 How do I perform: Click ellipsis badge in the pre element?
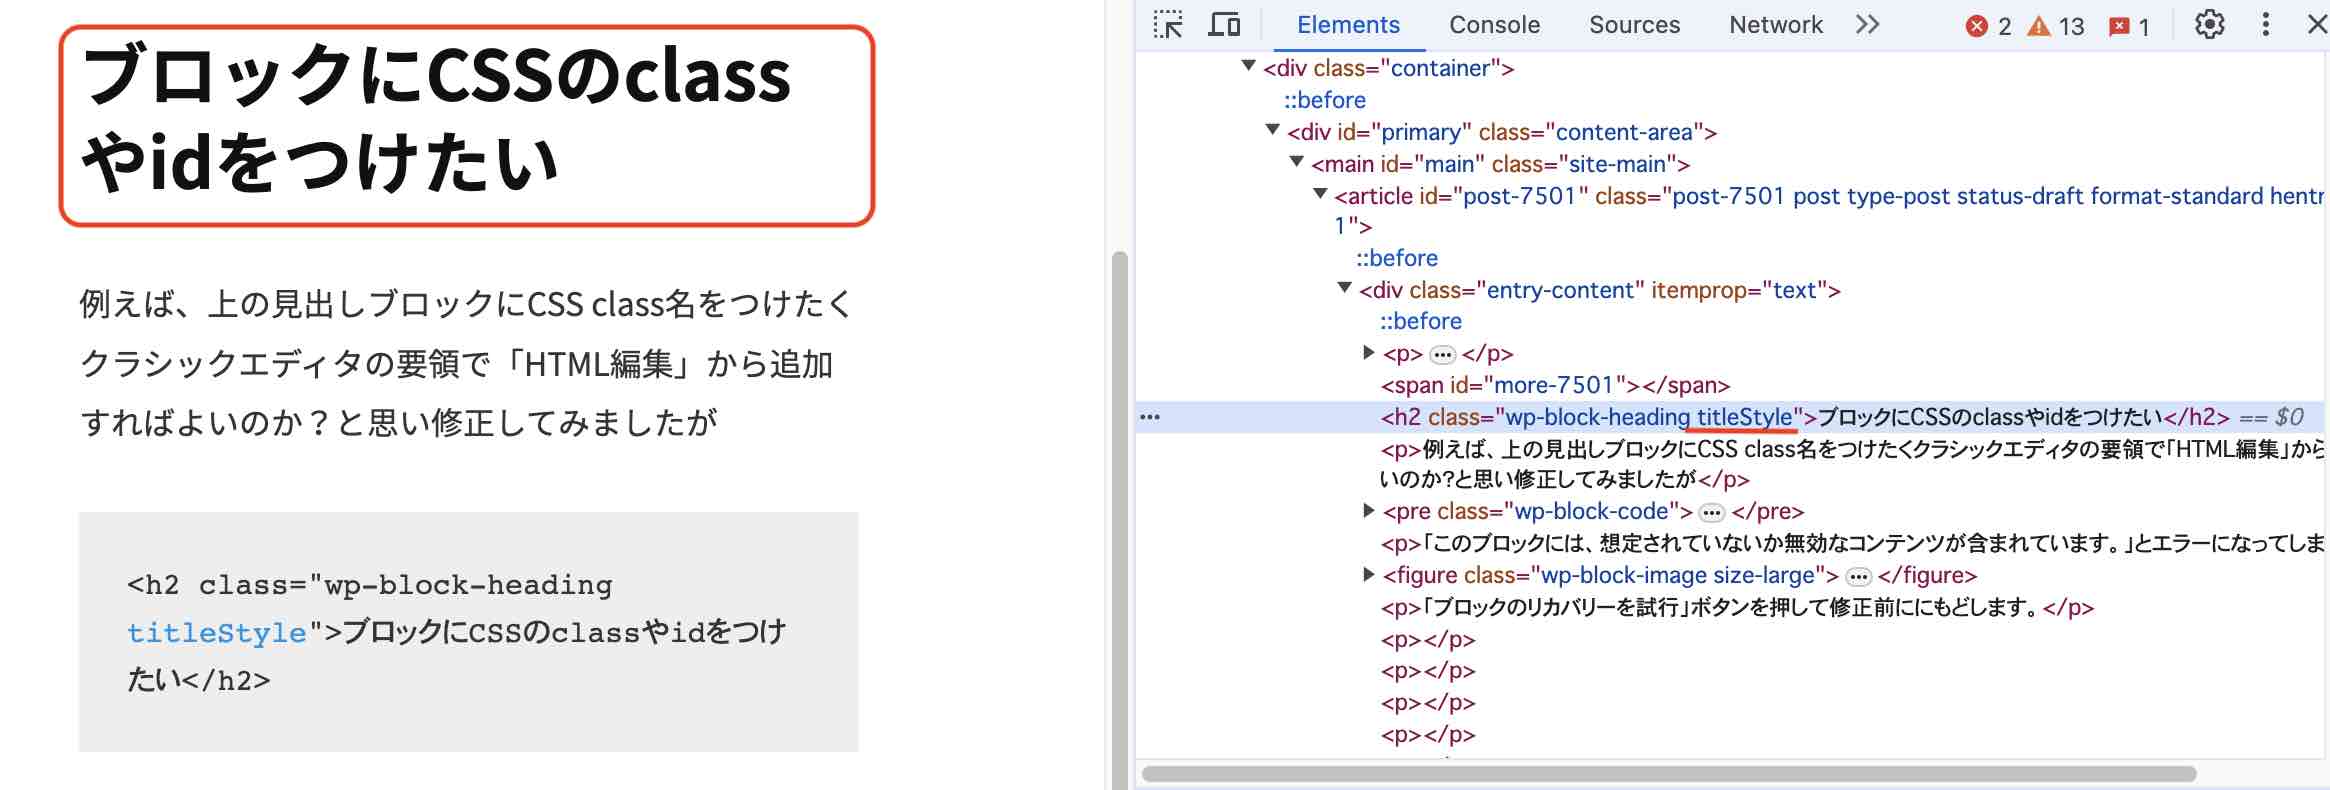pos(1712,513)
